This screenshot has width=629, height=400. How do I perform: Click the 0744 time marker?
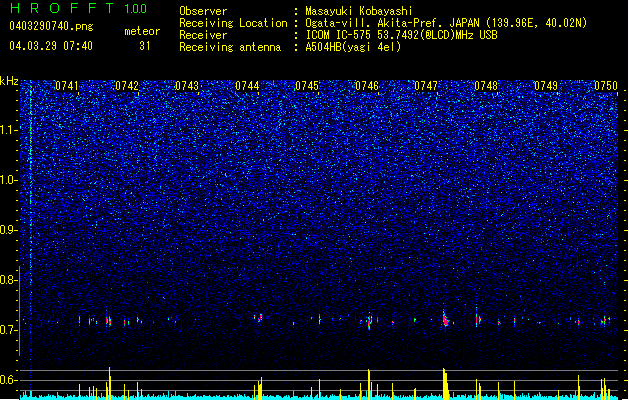247,85
